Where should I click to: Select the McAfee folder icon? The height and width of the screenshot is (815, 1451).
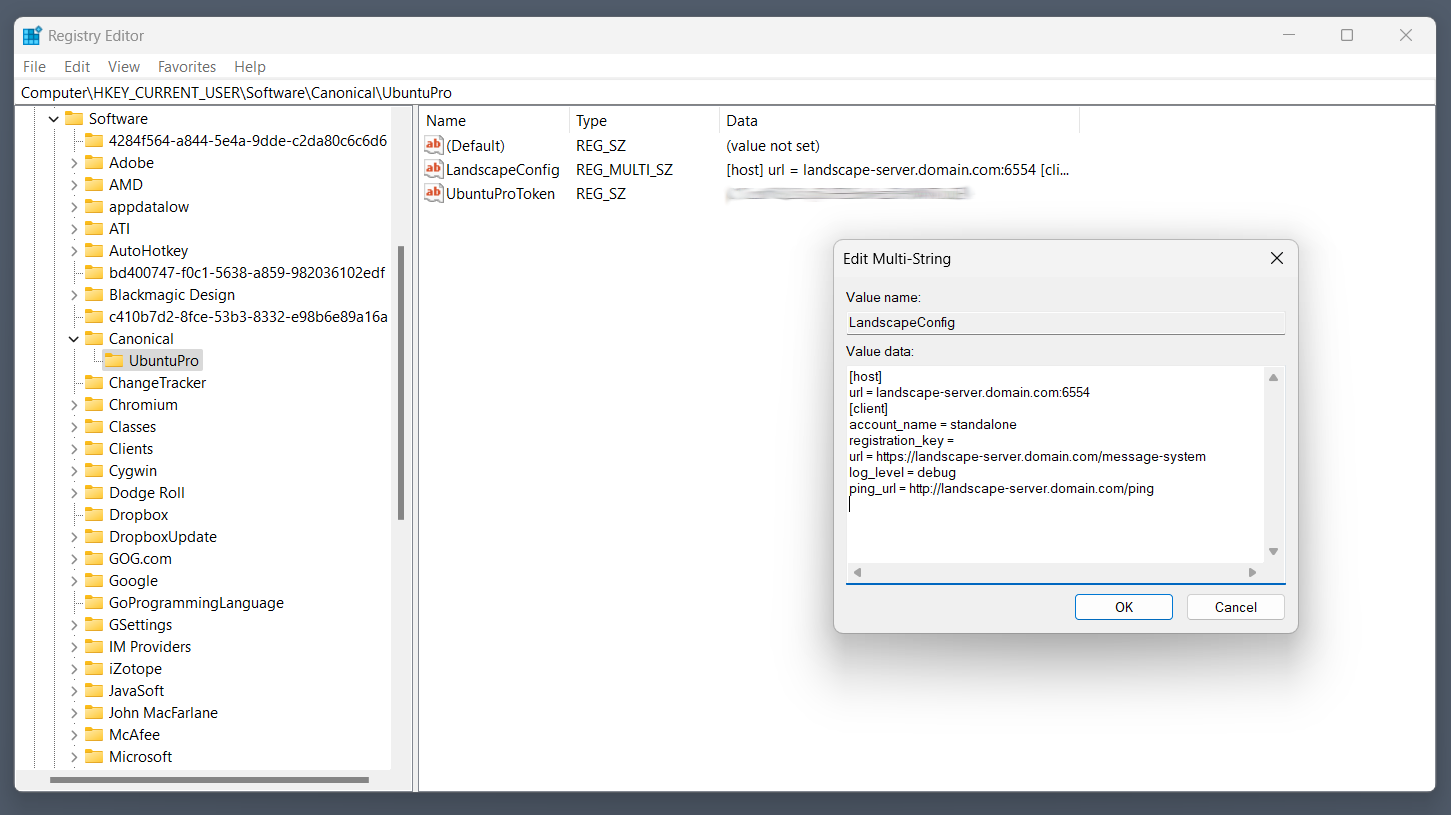94,735
